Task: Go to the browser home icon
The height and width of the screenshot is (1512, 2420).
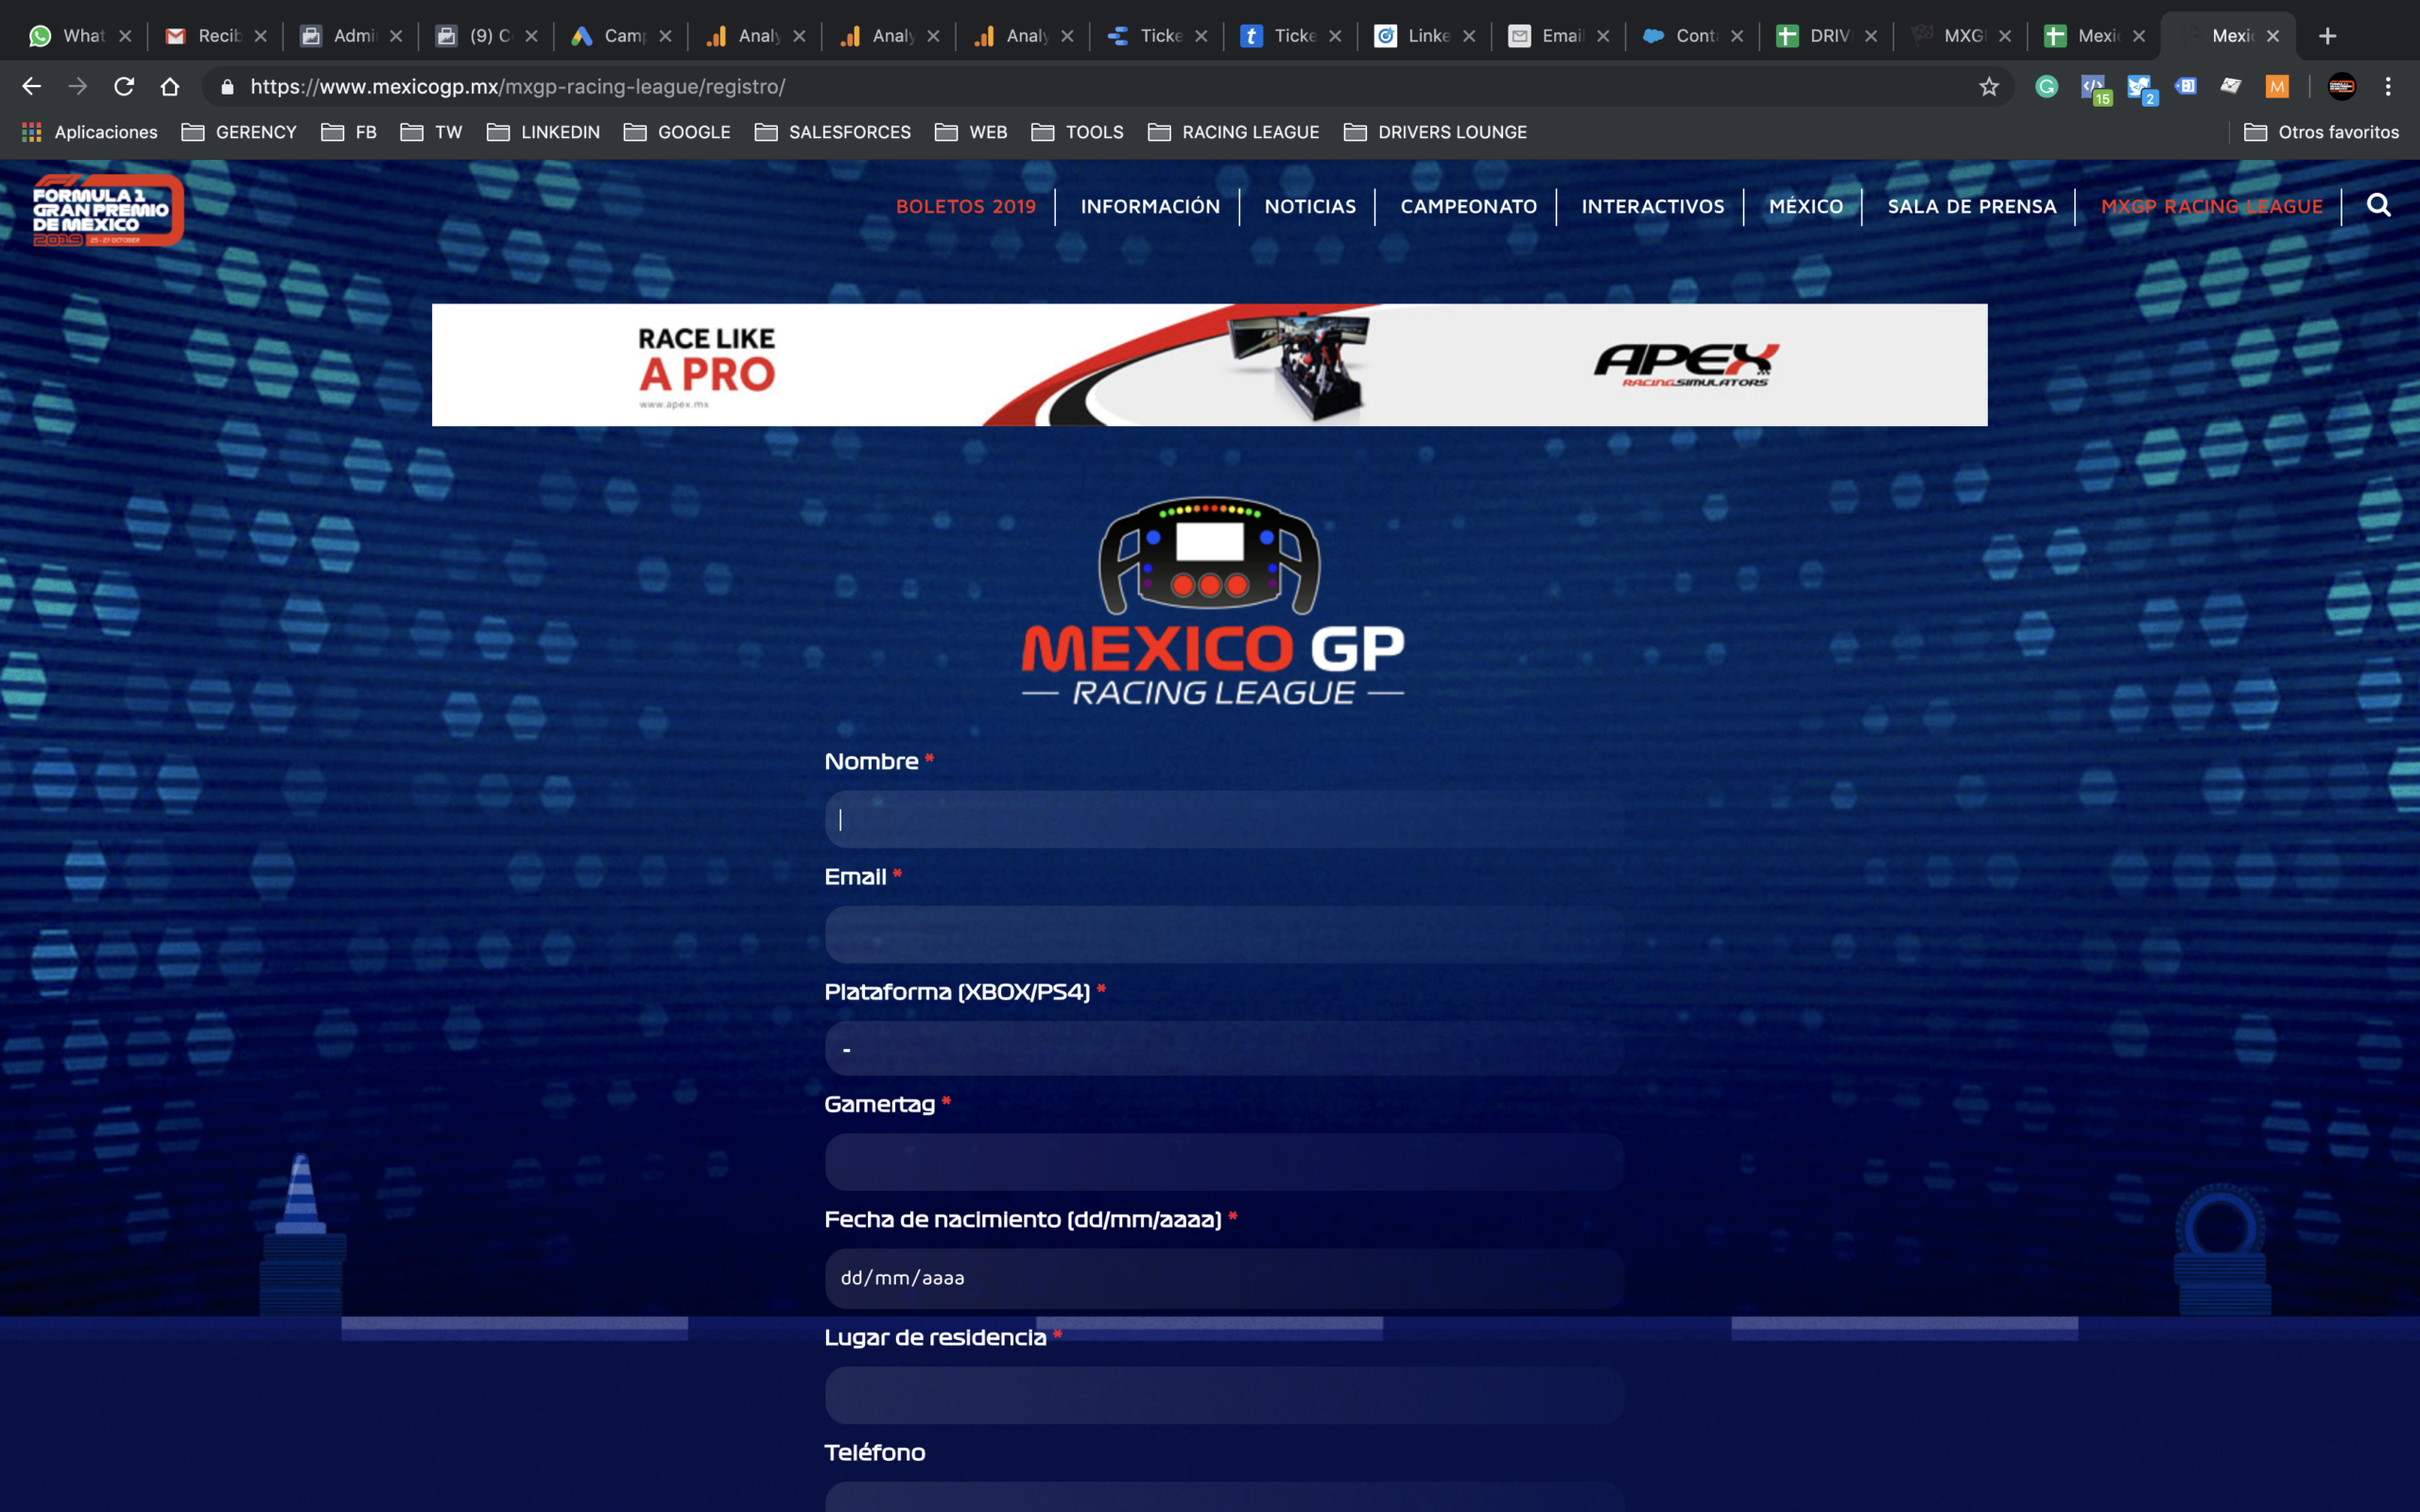Action: click(x=170, y=87)
